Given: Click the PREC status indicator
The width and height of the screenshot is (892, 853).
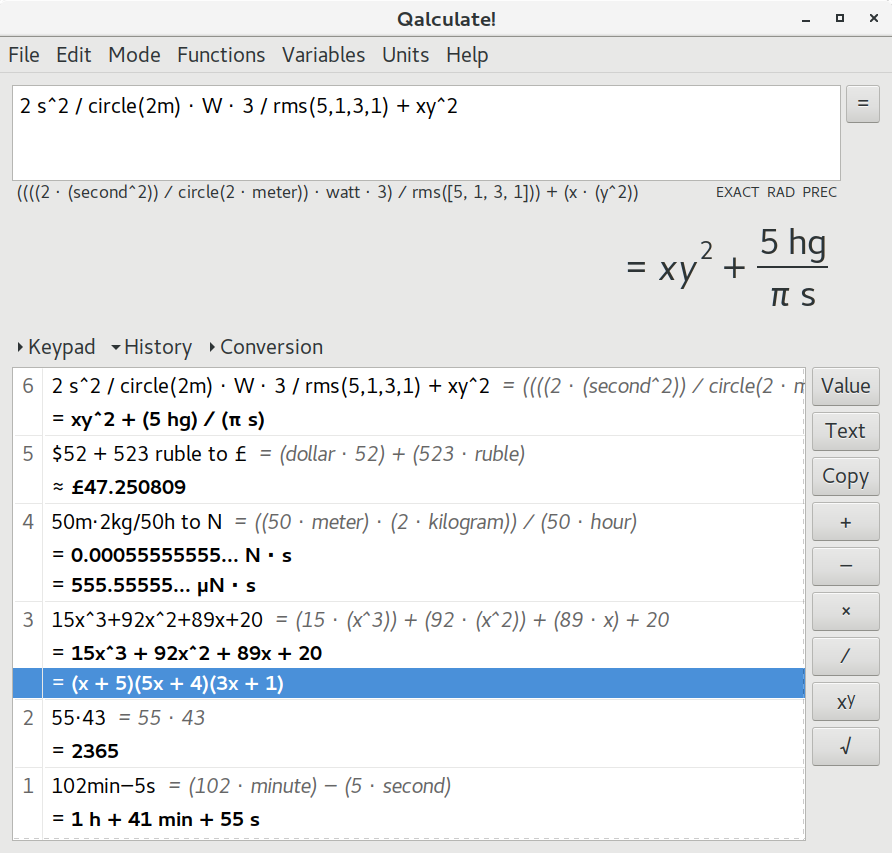Looking at the screenshot, I should coord(820,192).
